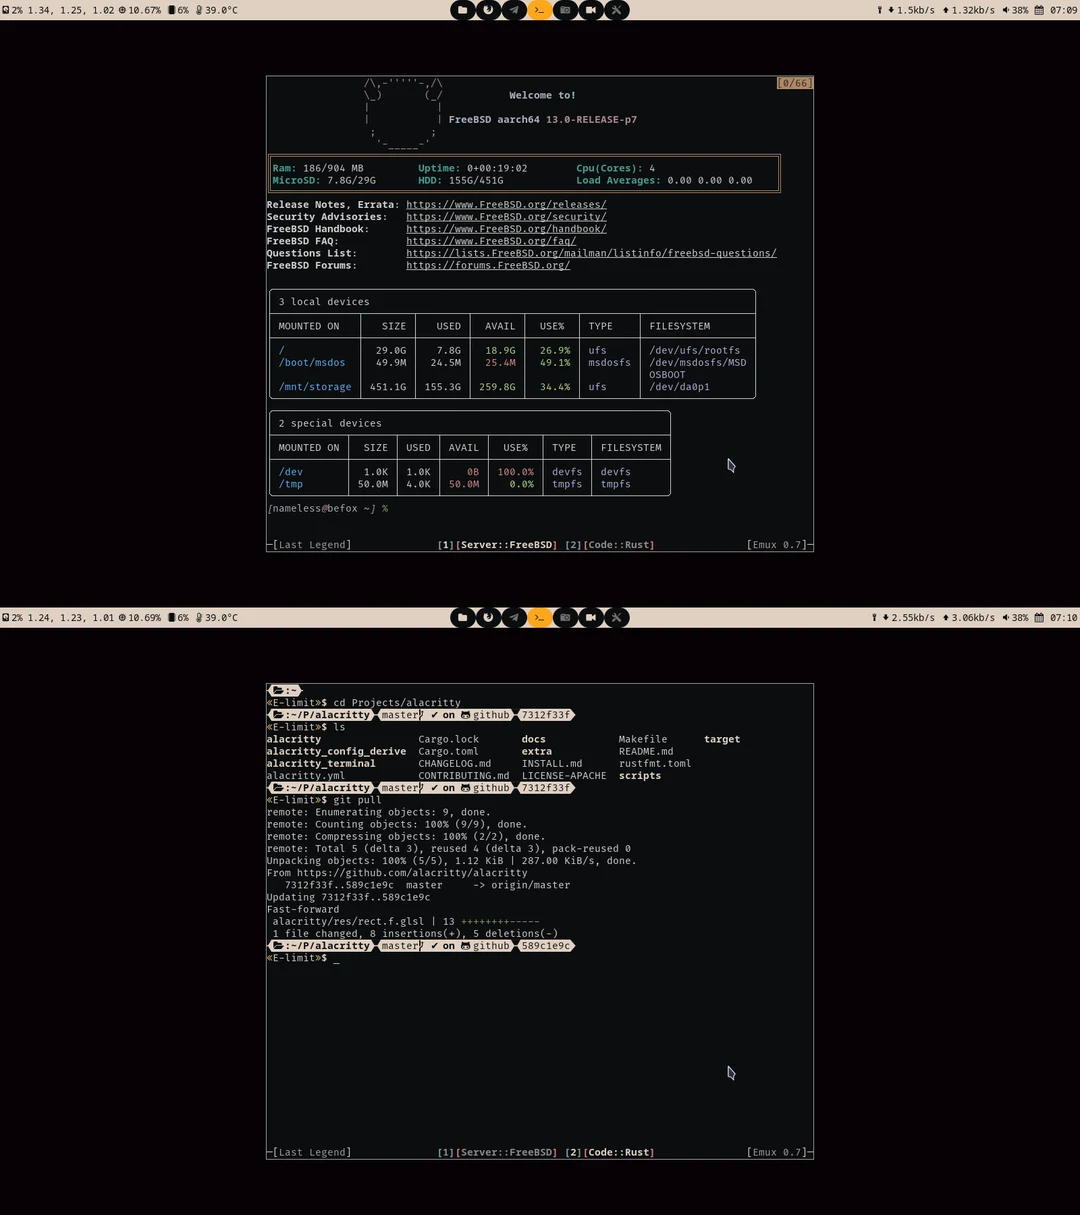Click the thermometer temperature readout
This screenshot has width=1080, height=1215.
point(218,10)
